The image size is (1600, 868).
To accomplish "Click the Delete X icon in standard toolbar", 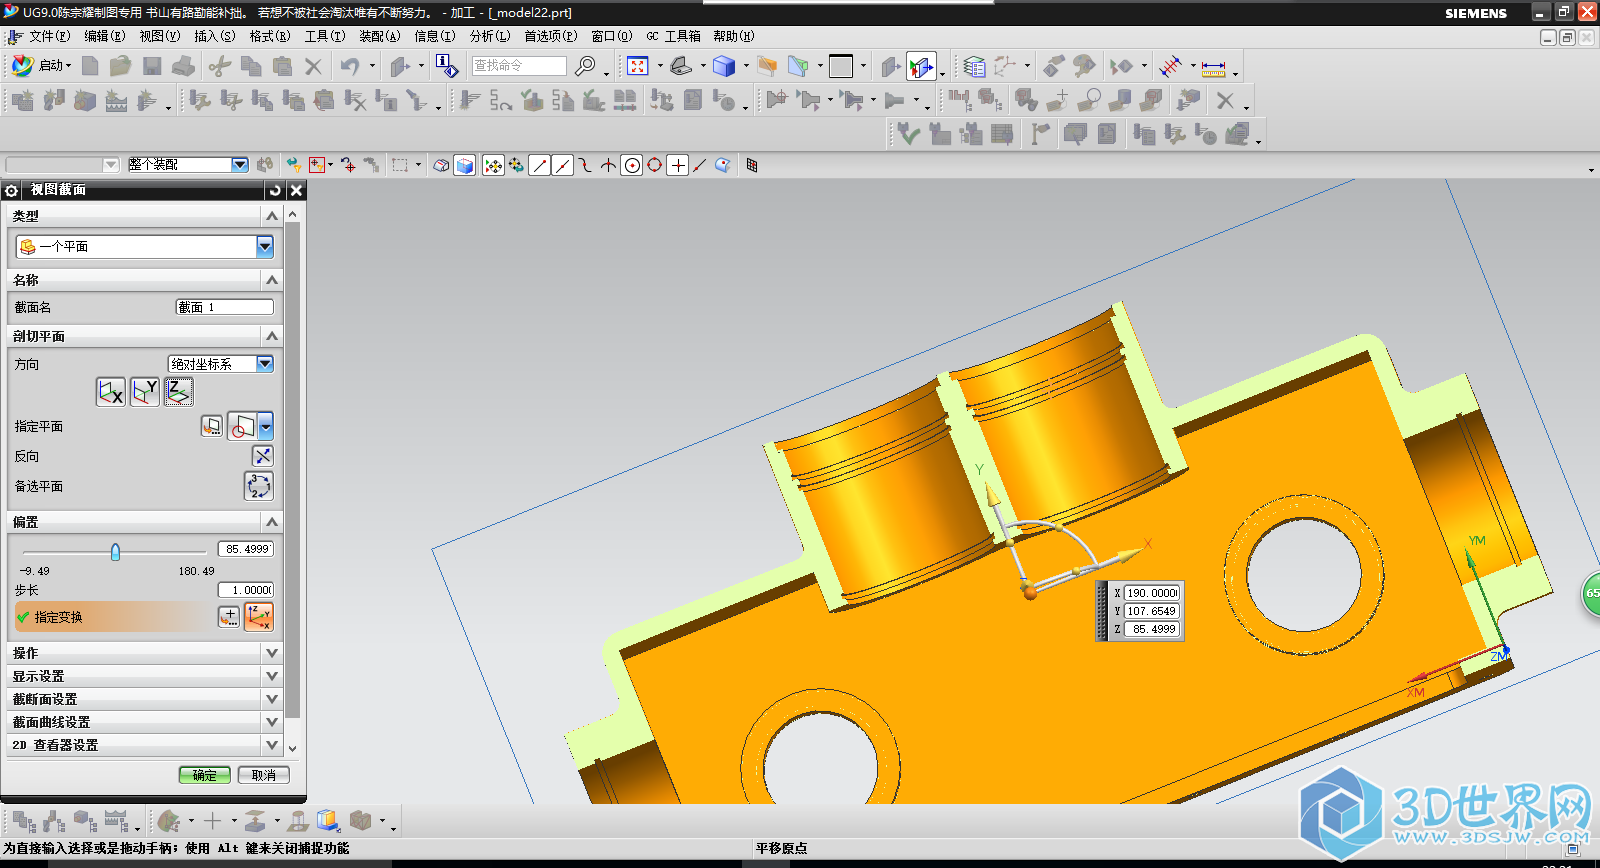I will (x=313, y=66).
